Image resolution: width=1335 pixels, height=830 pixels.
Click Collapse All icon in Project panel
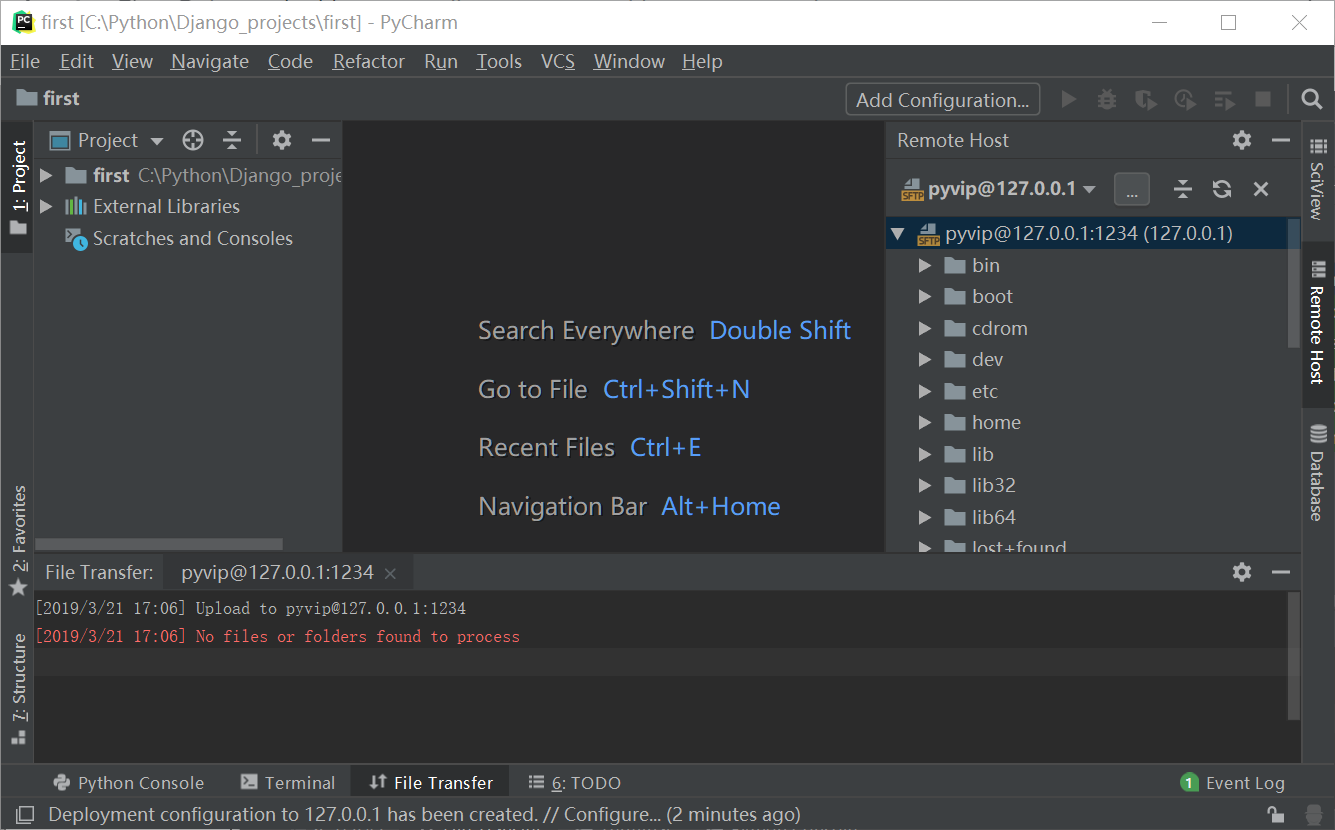click(x=232, y=140)
